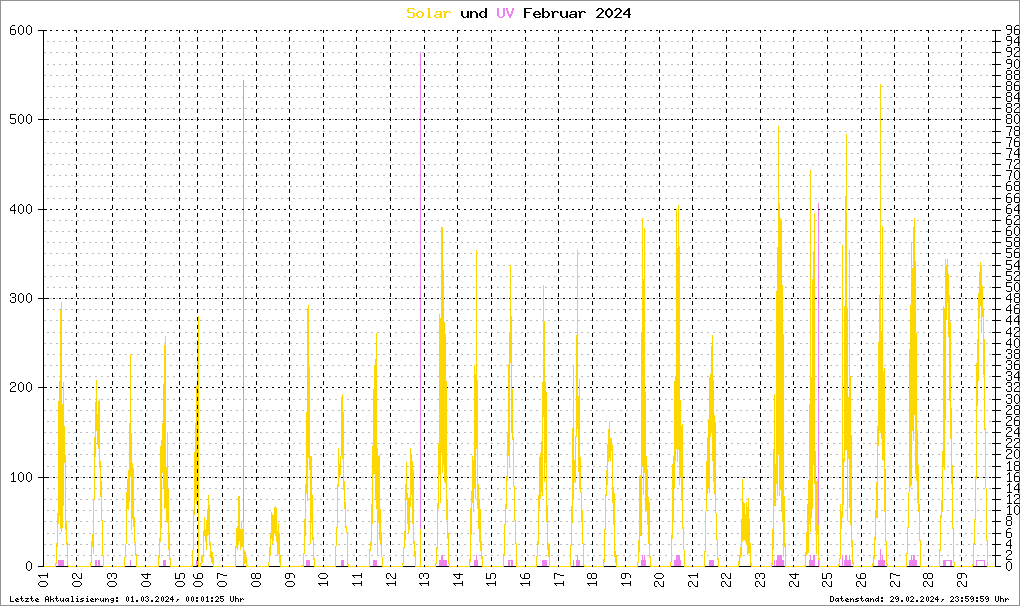Select day "07" on the x-axis
The height and width of the screenshot is (606, 1020).
coord(220,579)
